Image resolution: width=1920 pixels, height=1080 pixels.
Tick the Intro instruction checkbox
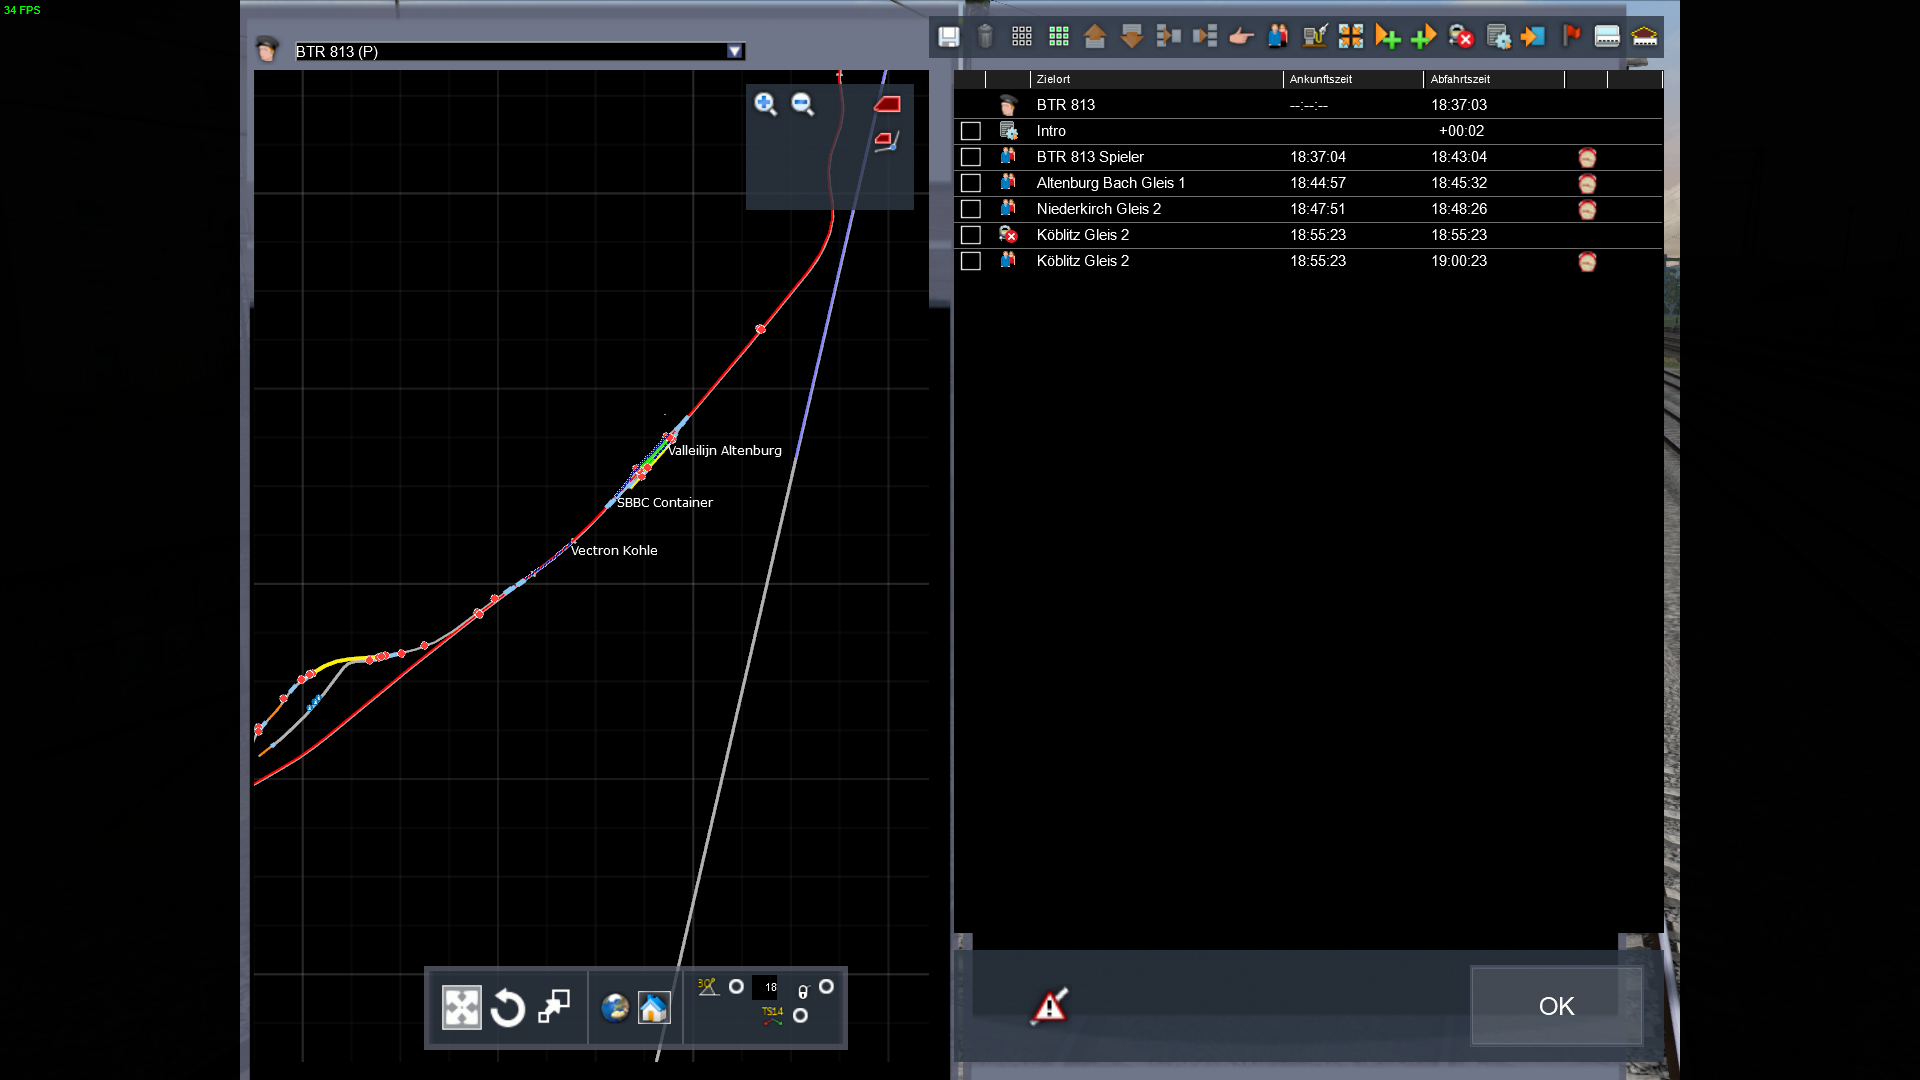(x=970, y=131)
